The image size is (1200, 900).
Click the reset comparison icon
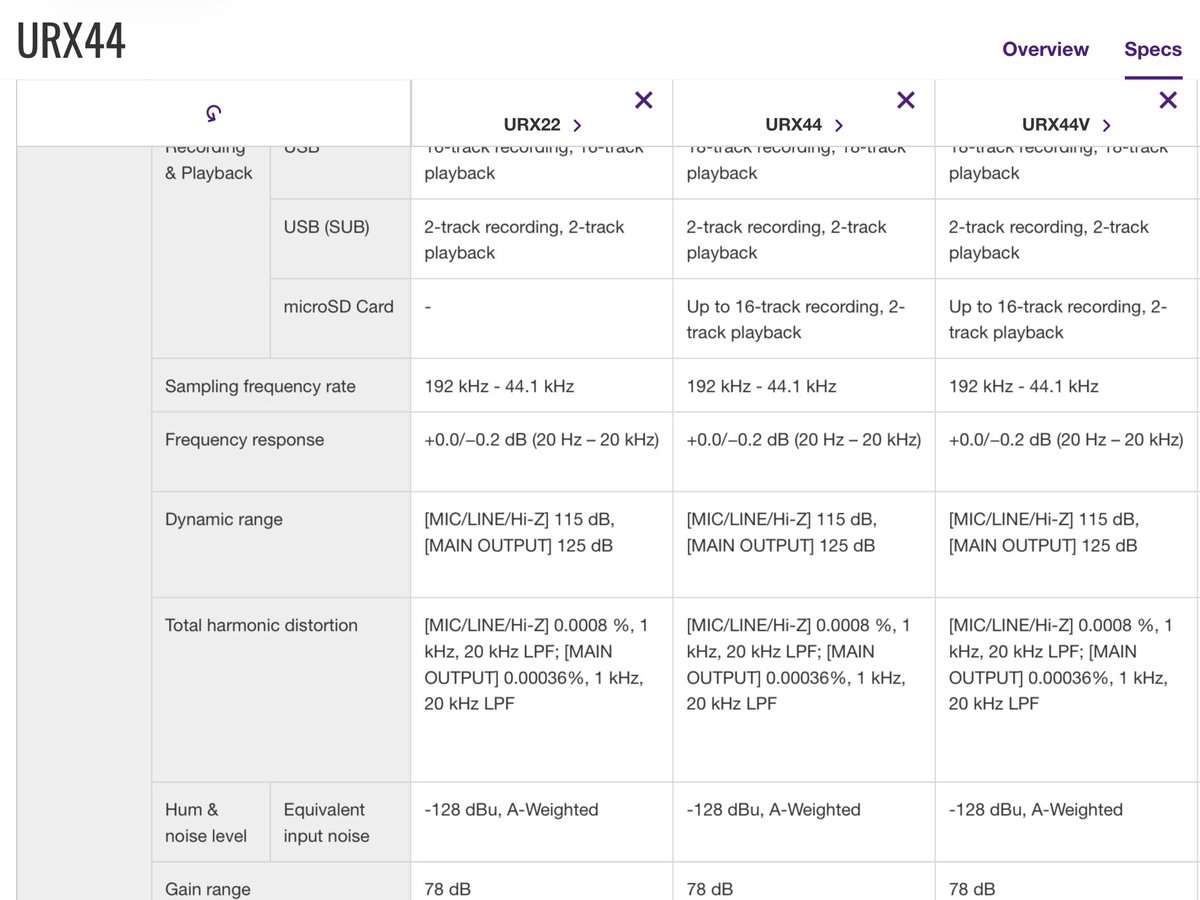[x=213, y=113]
